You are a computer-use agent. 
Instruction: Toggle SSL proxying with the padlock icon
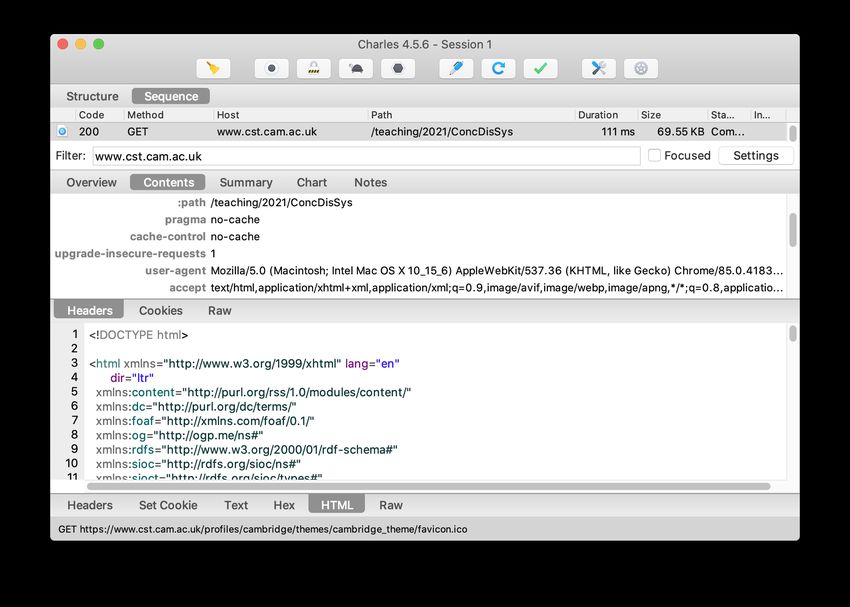coord(314,68)
